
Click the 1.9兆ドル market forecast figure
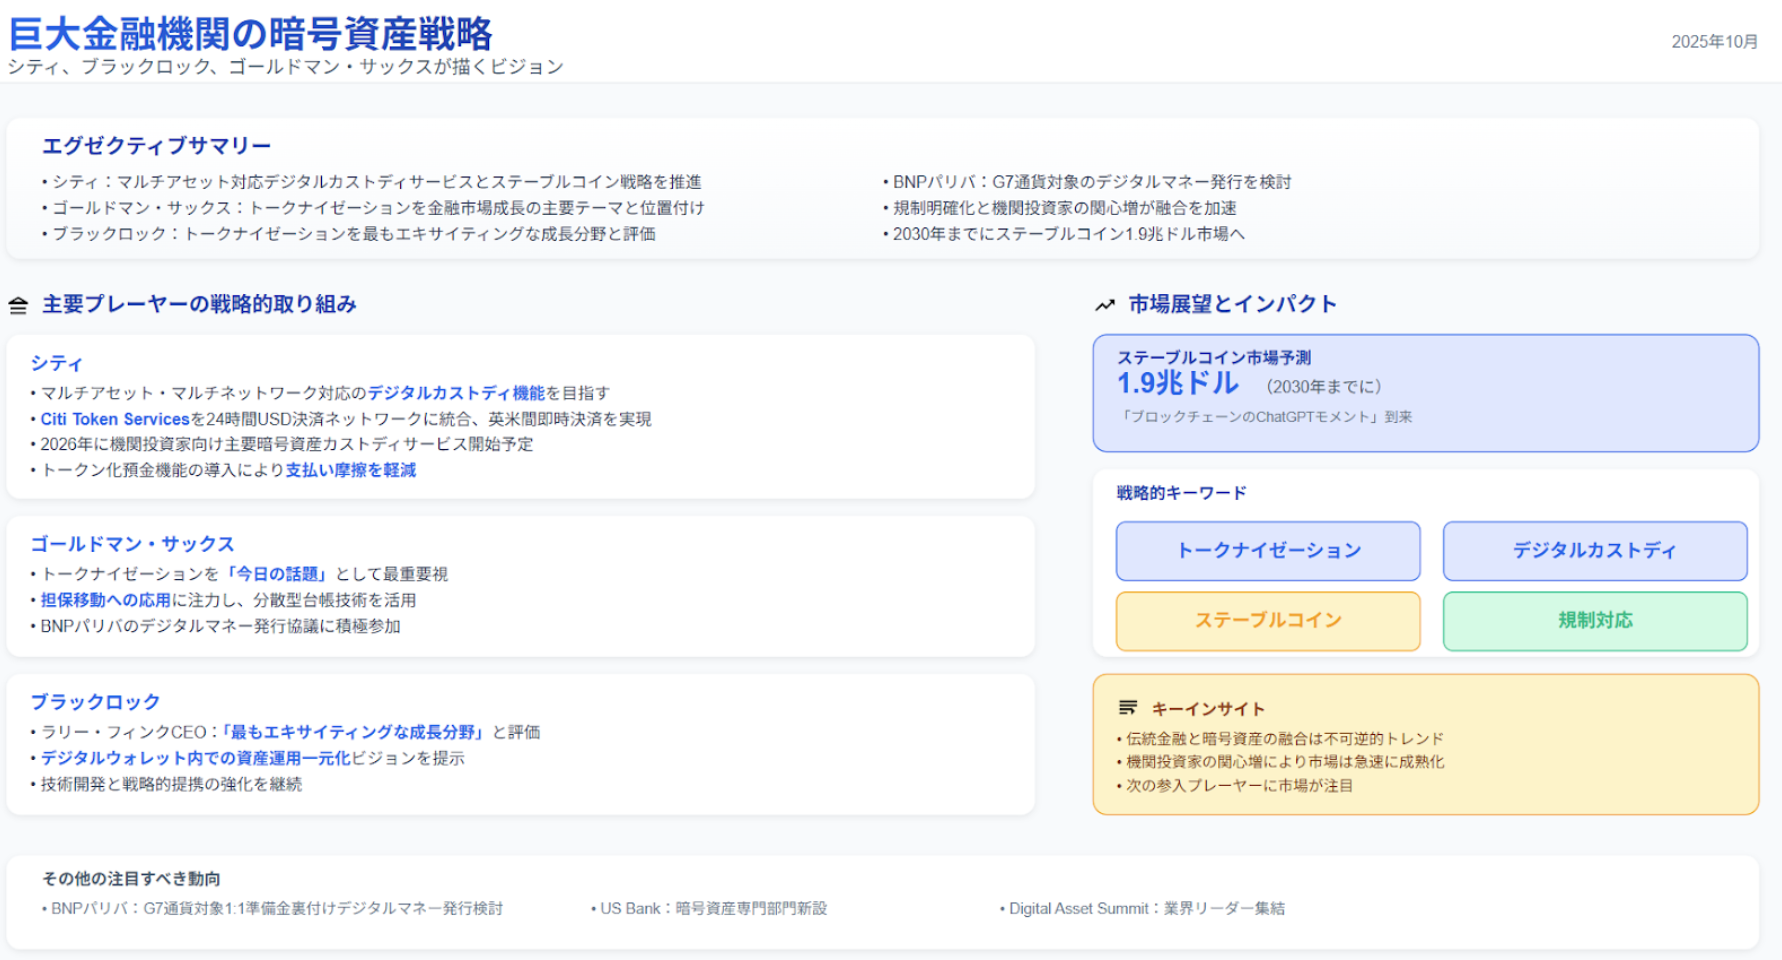[1178, 384]
